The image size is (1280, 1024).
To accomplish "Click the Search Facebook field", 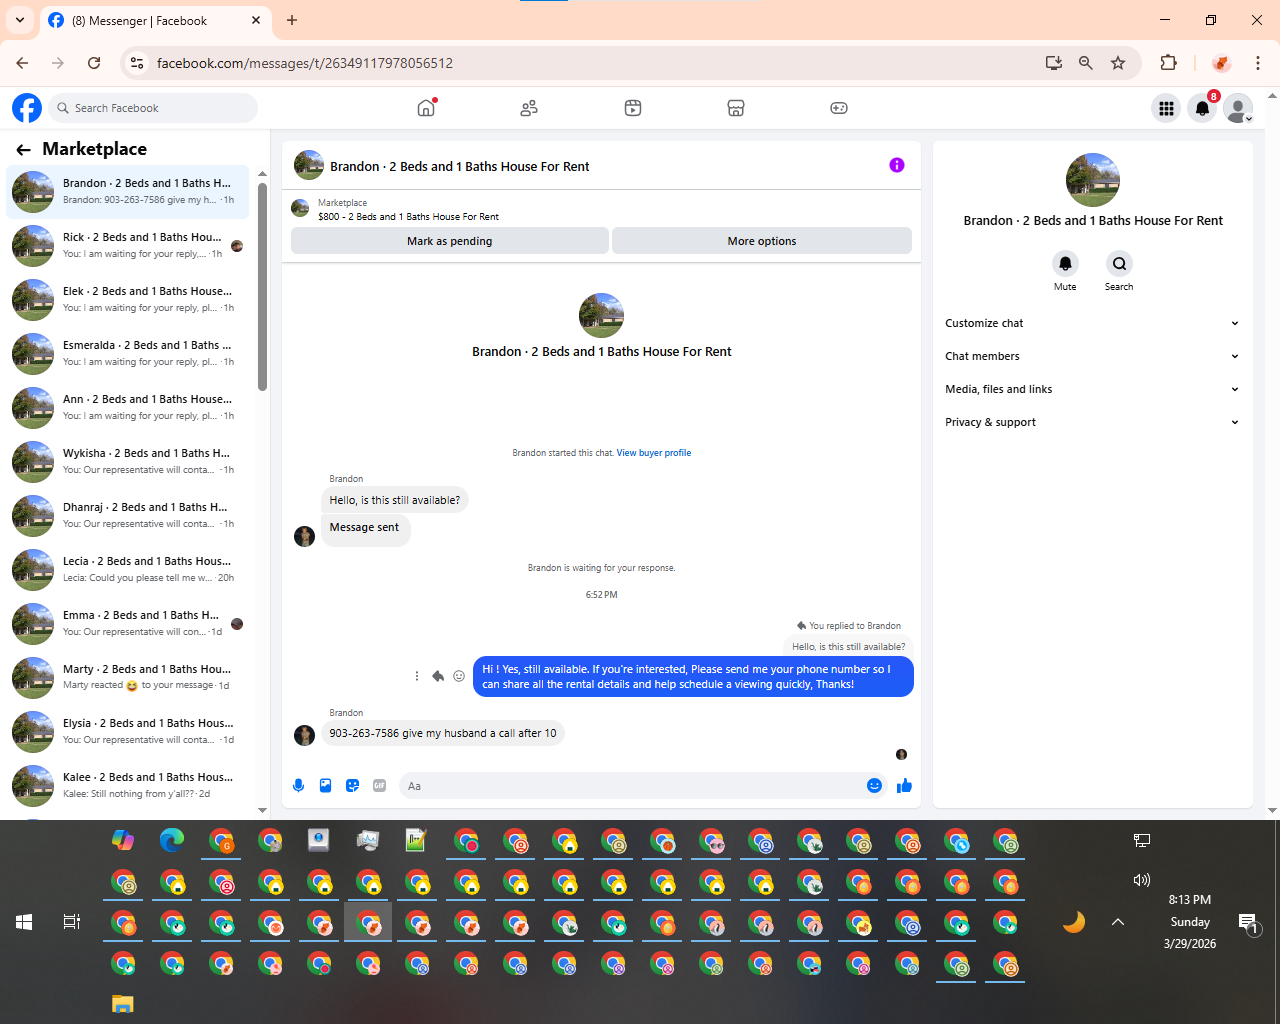I will pos(152,108).
